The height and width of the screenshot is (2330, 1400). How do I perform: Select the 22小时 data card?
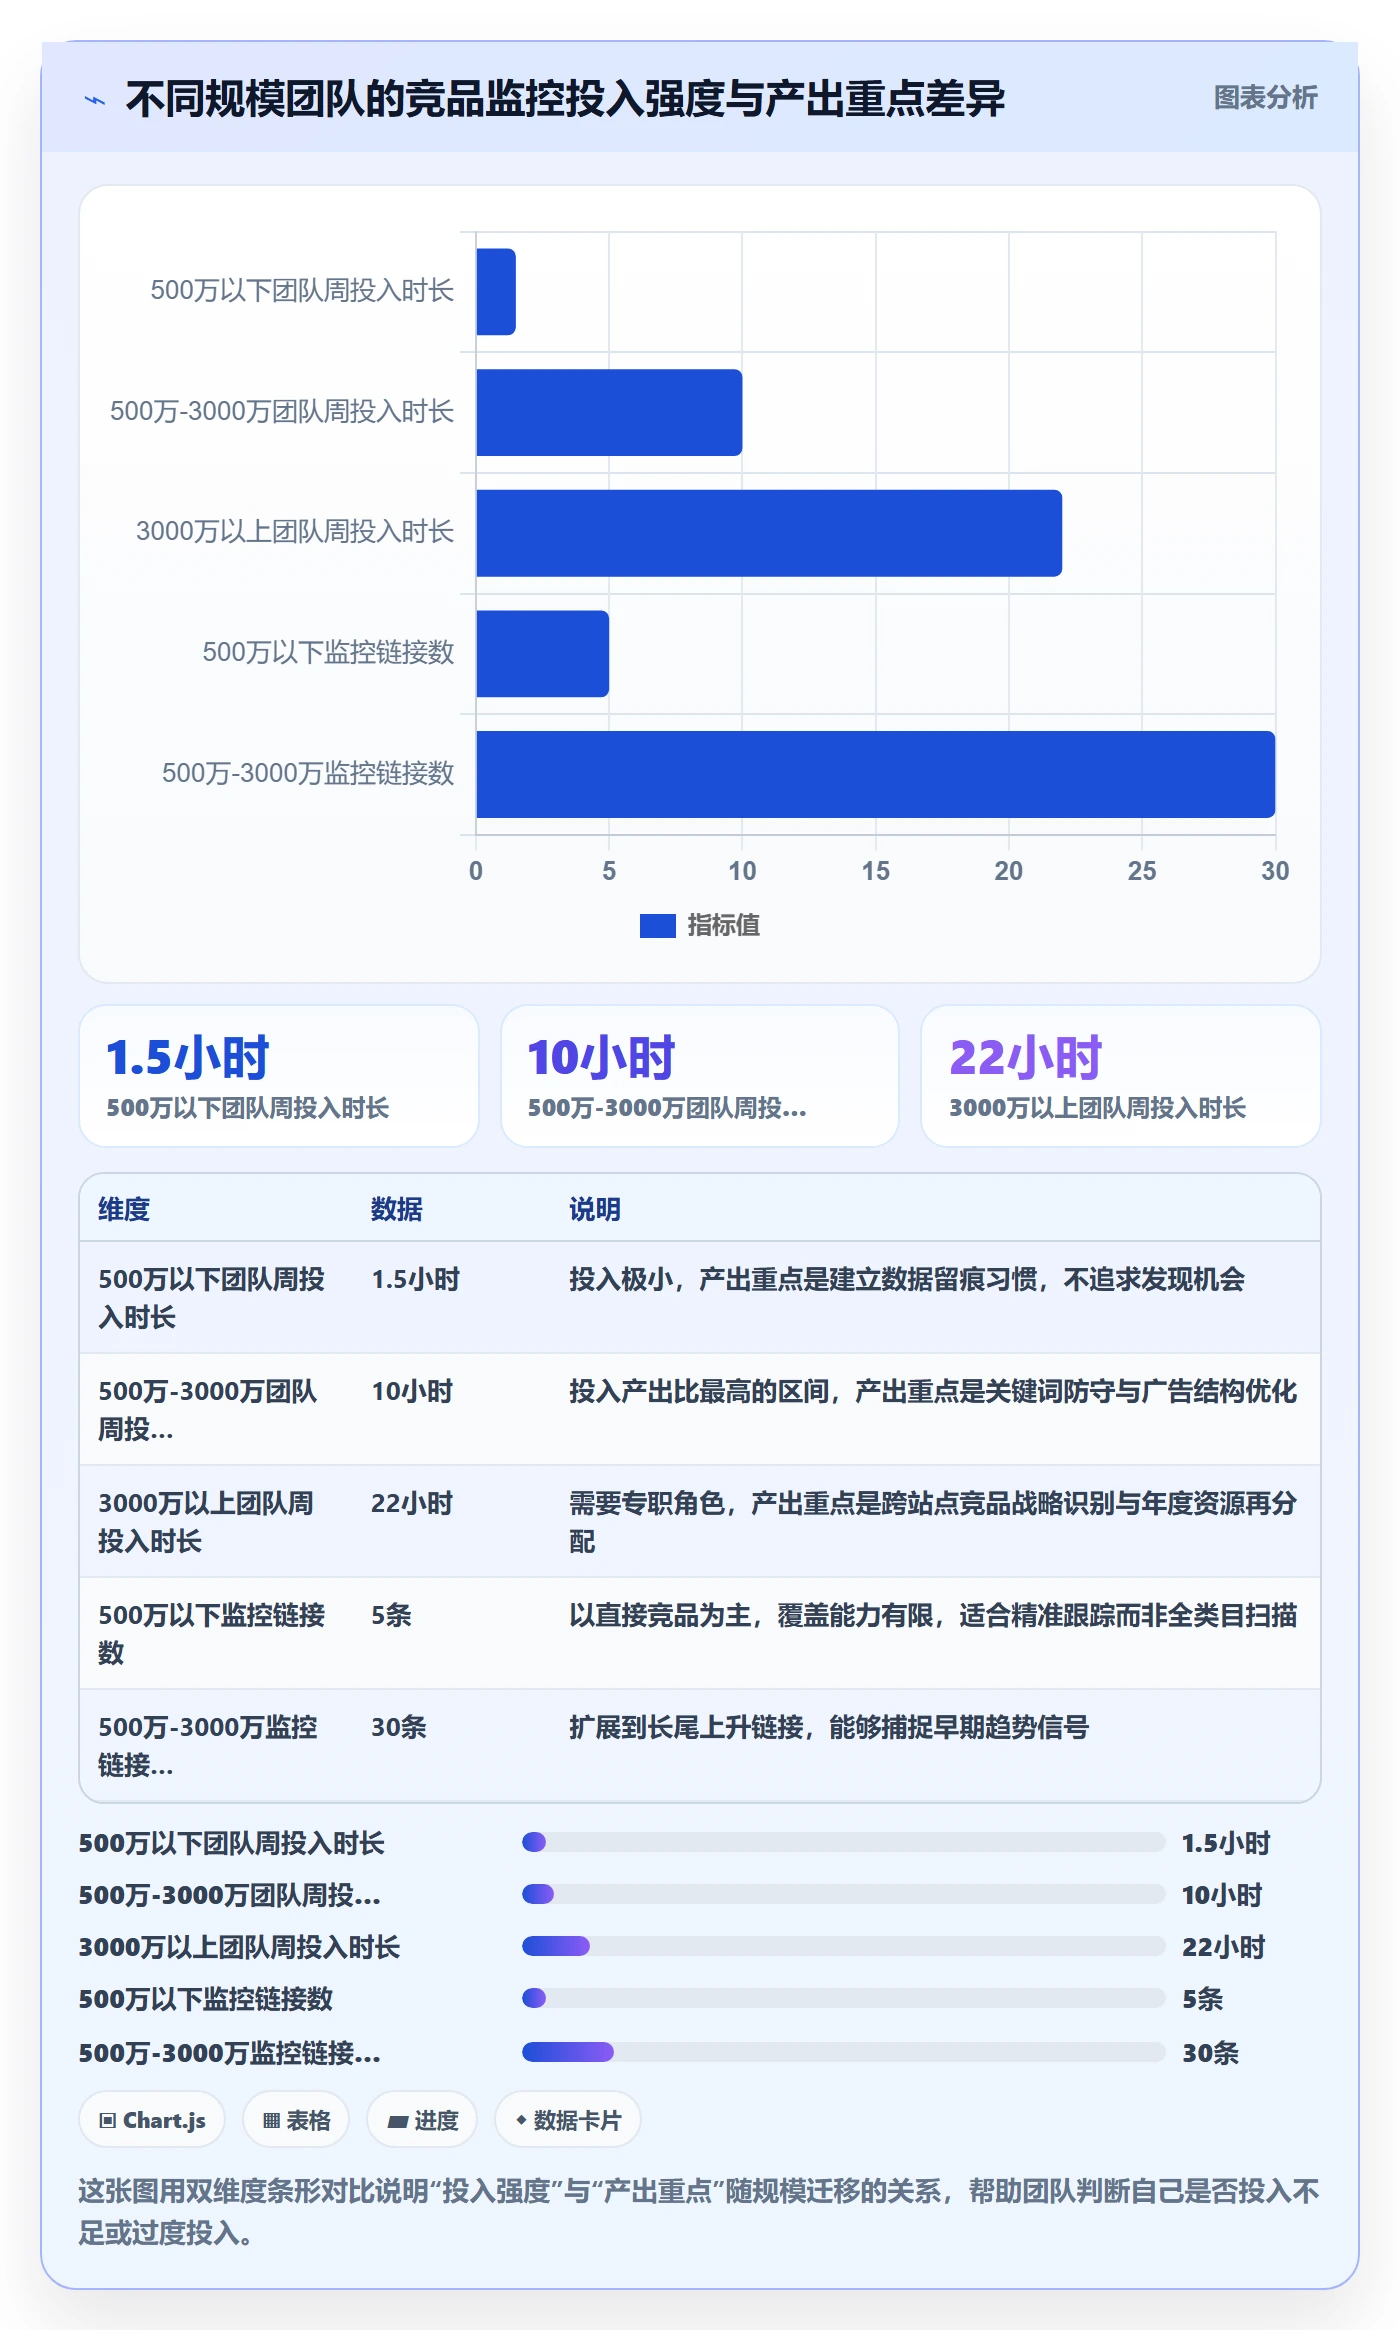pos(1121,1076)
